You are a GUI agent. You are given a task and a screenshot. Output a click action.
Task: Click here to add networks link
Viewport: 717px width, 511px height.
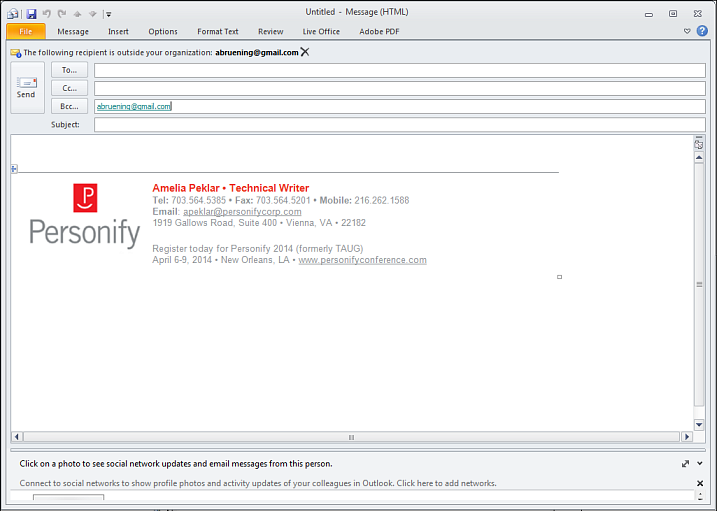(446, 483)
